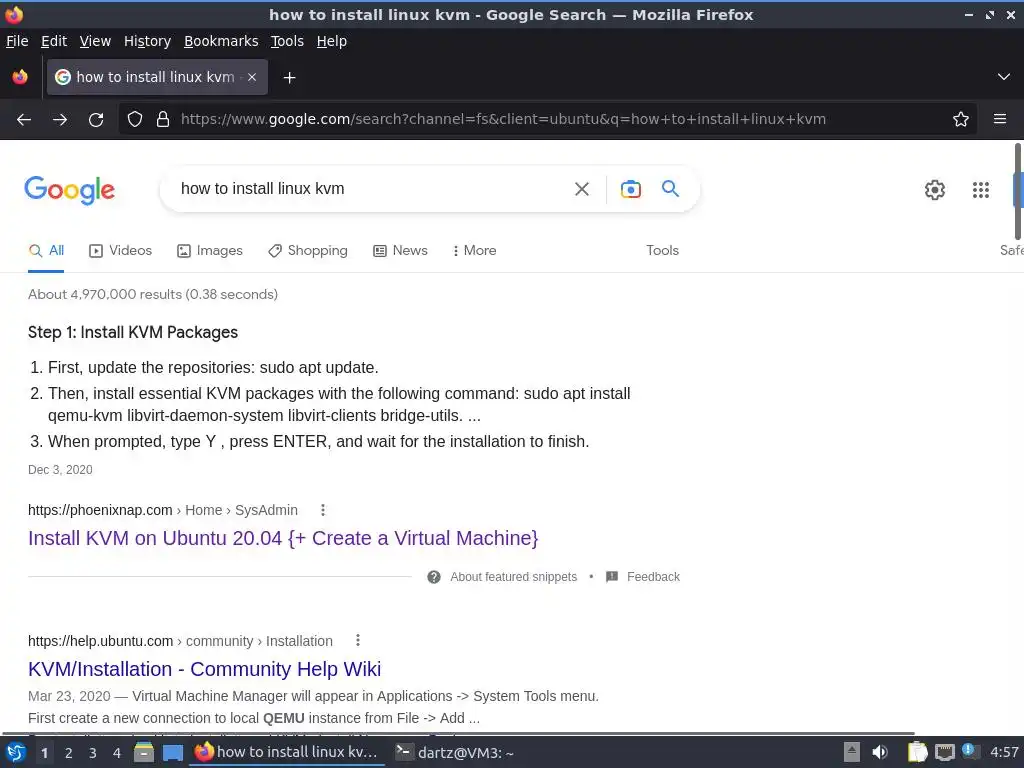Image resolution: width=1024 pixels, height=768 pixels.
Task: Open the Edit menu
Action: click(54, 41)
